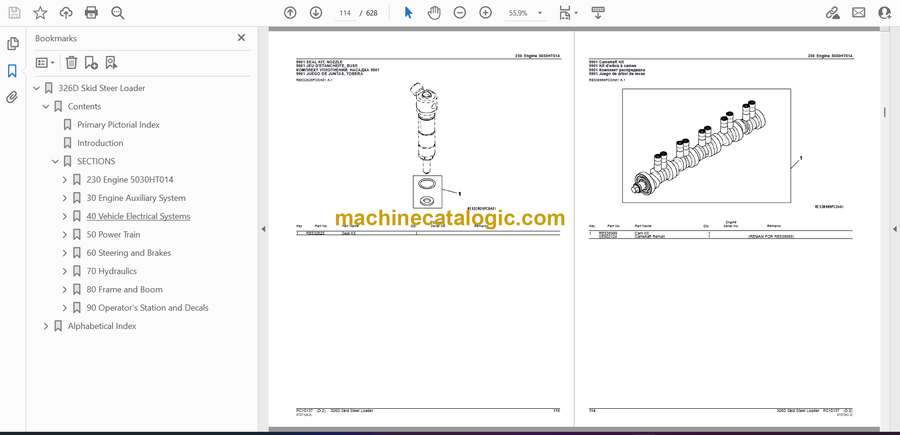
Task: Select the SECTIONS bookmark label
Action: click(96, 161)
